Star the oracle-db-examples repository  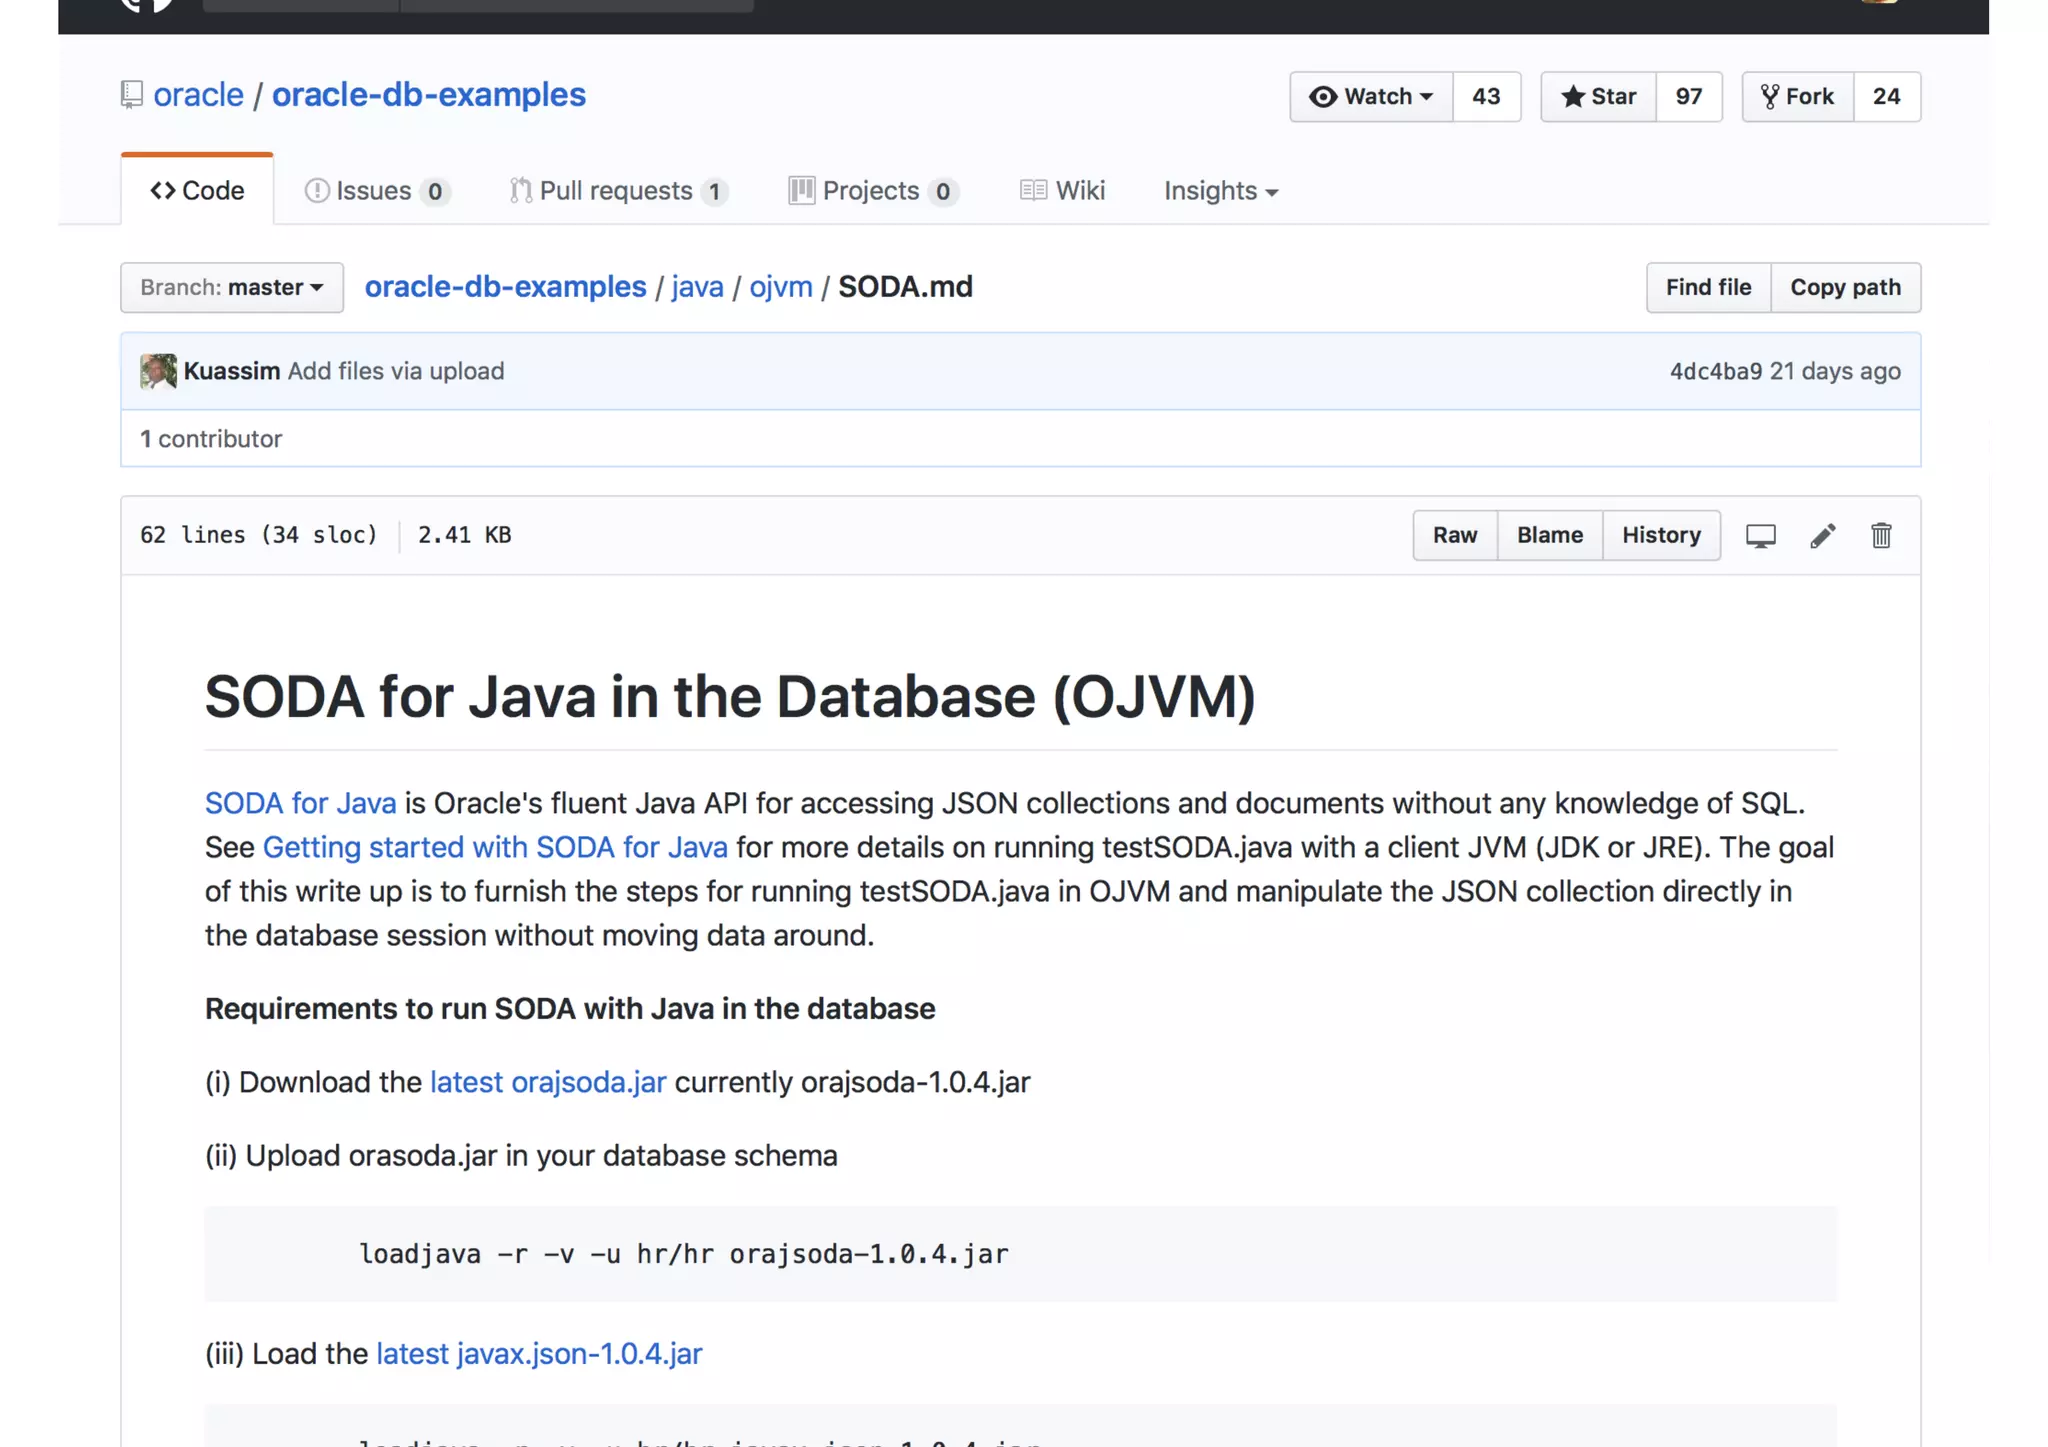[x=1598, y=97]
